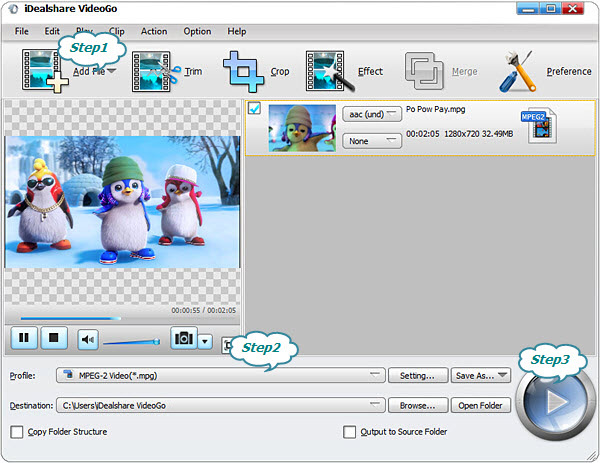Viewport: 600px width, 463px height.
Task: Click the Po Pow Pay.mpg thumbnail
Action: click(x=302, y=128)
